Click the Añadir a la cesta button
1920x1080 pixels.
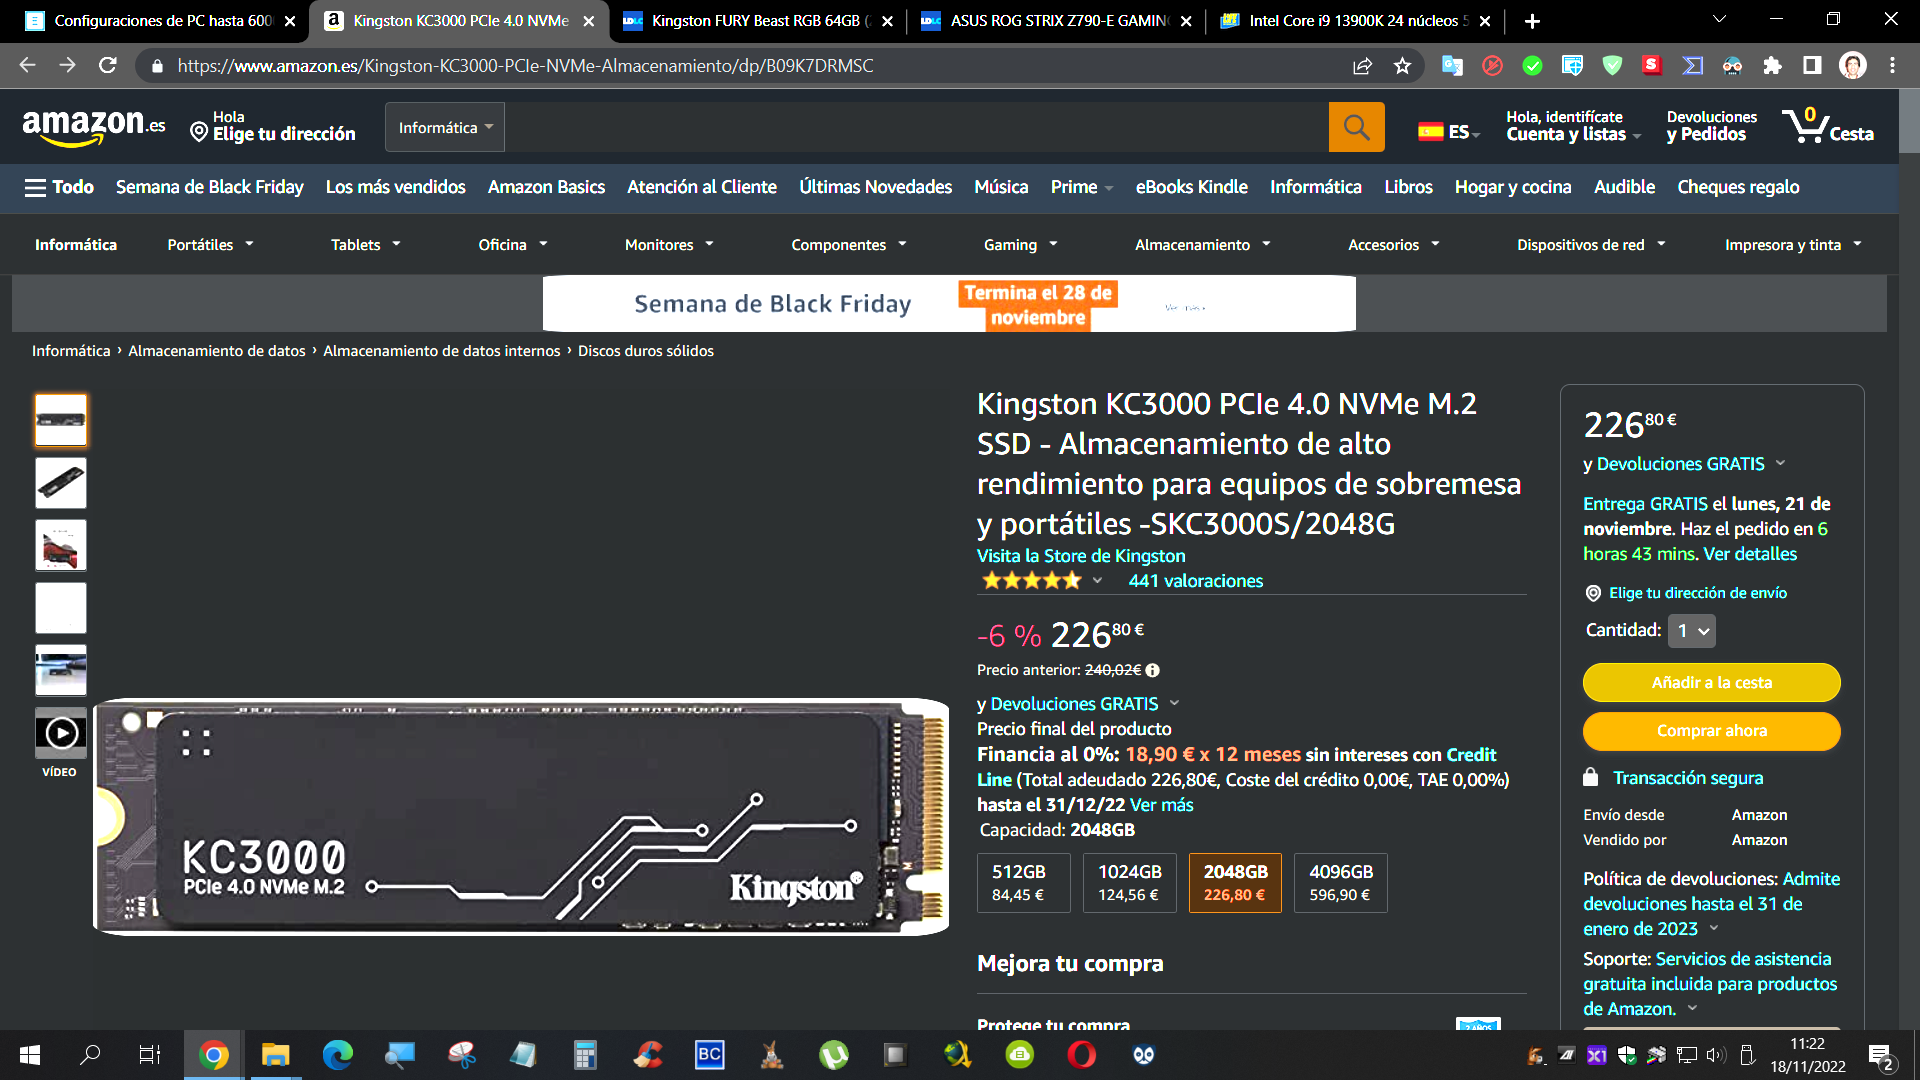point(1711,682)
